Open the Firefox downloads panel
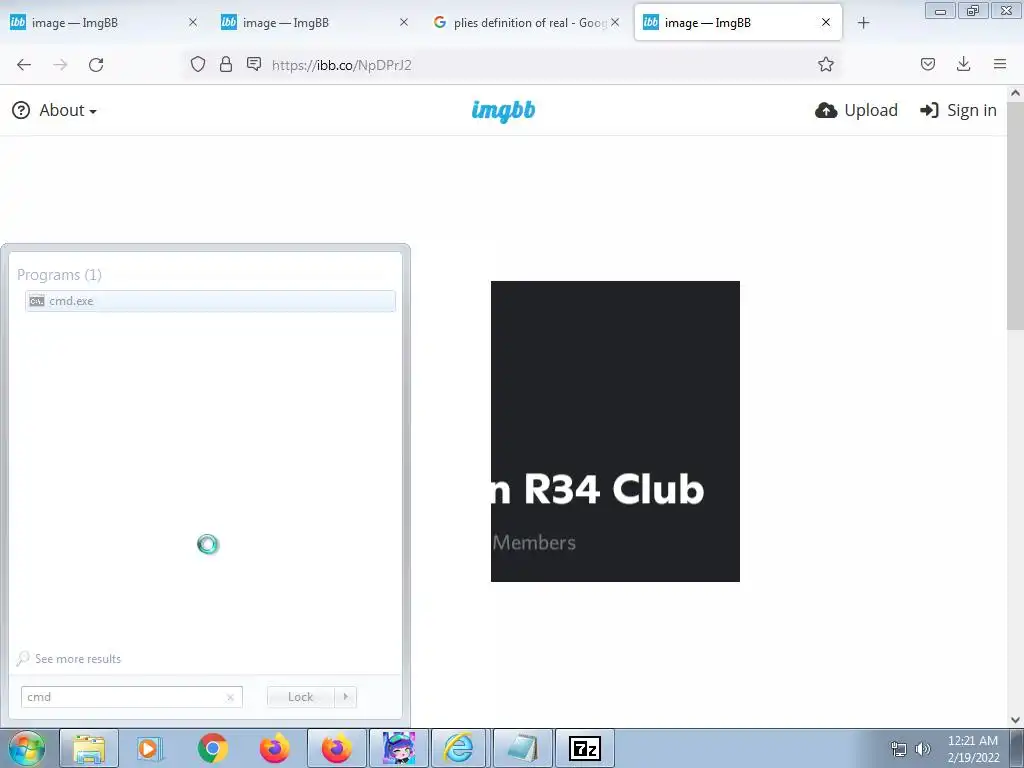The height and width of the screenshot is (768, 1024). point(963,64)
